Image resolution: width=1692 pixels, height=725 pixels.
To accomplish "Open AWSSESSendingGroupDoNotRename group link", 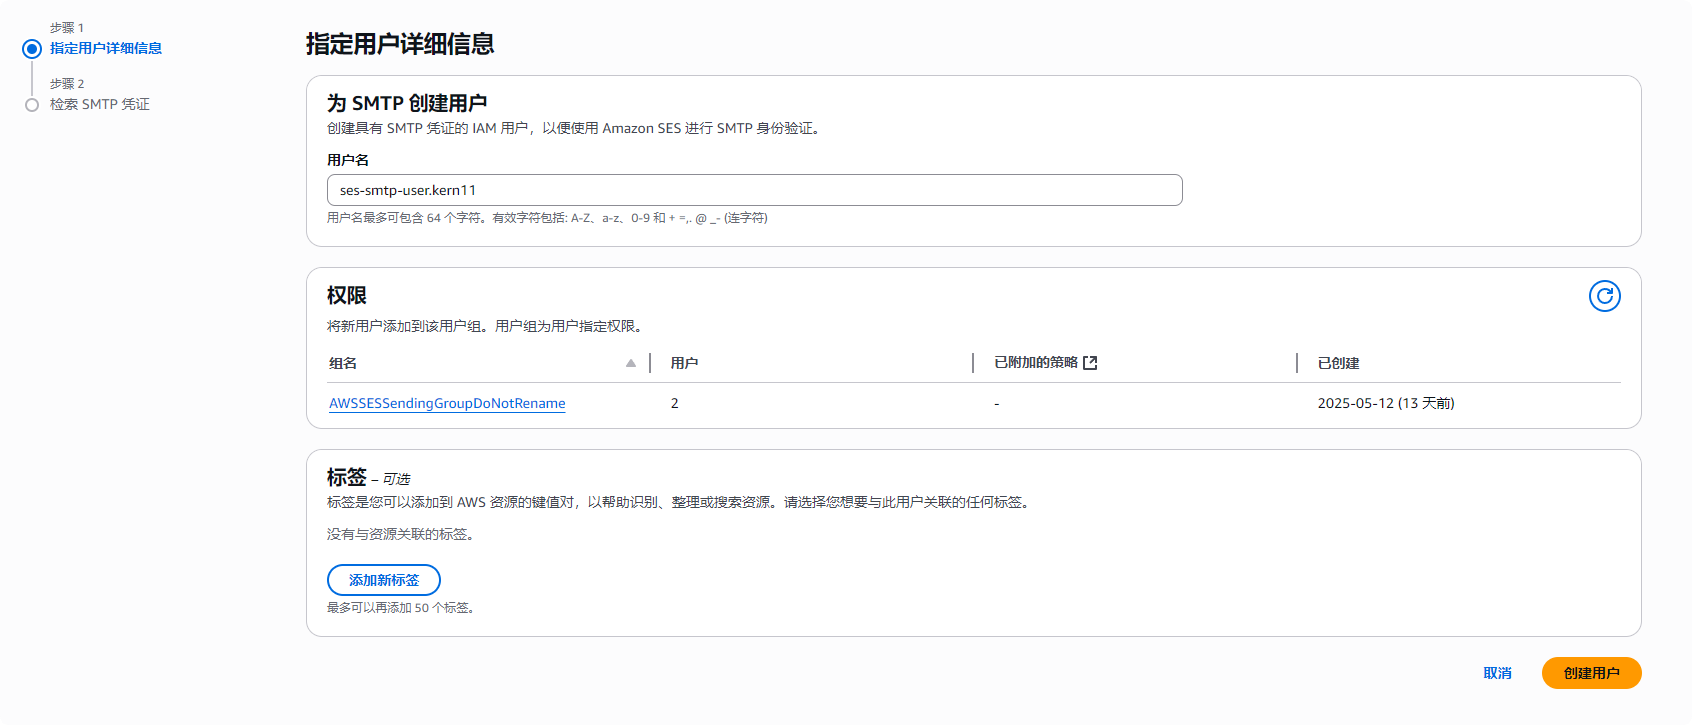I will (447, 403).
